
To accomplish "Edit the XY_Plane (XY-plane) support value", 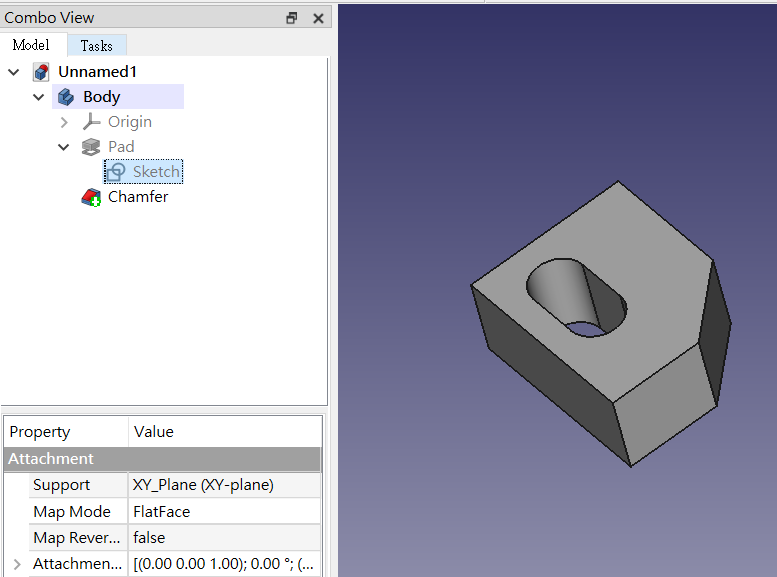I will (x=224, y=485).
